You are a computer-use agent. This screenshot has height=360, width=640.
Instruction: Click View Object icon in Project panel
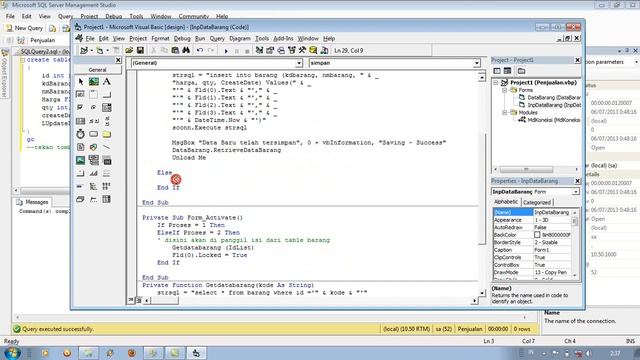[x=507, y=71]
